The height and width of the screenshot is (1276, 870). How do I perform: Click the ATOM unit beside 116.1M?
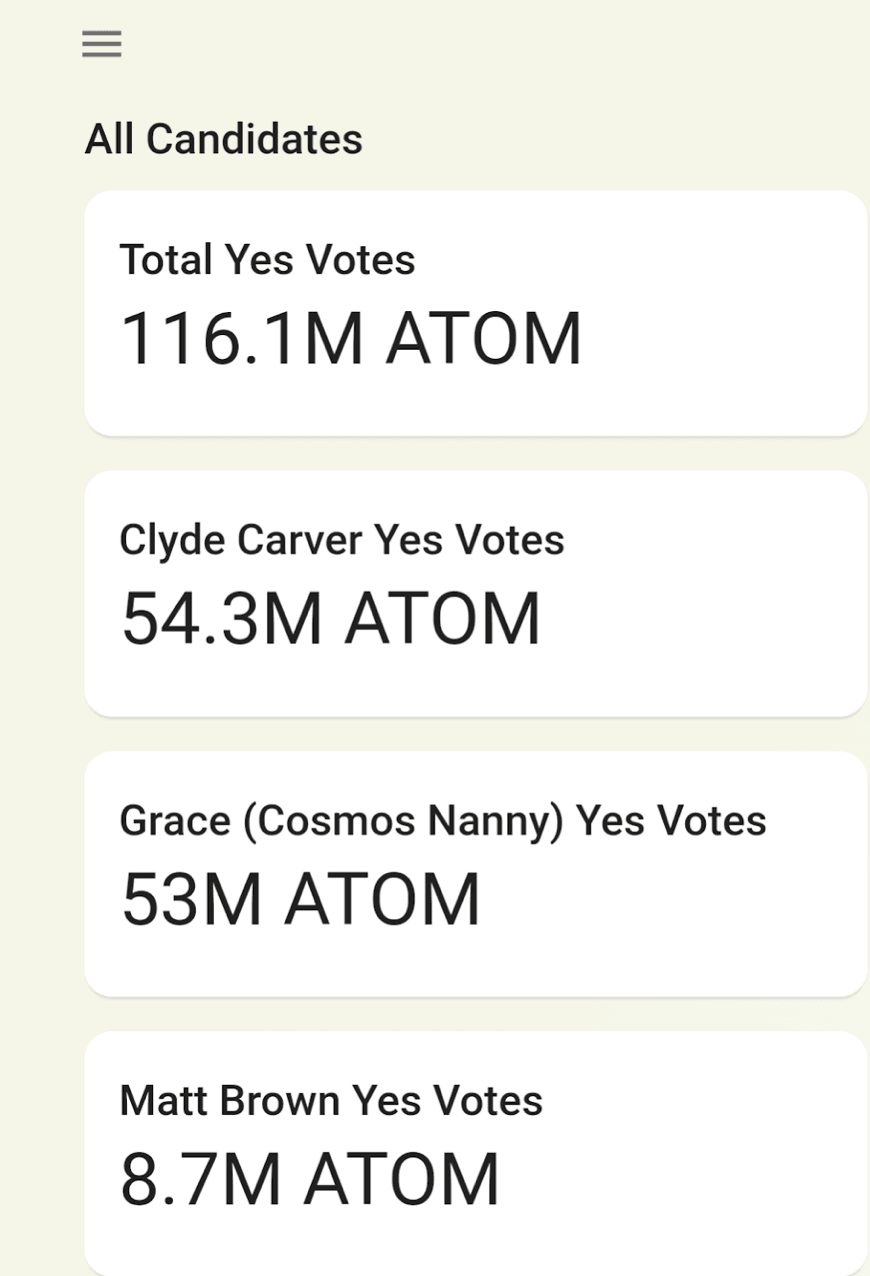point(484,339)
